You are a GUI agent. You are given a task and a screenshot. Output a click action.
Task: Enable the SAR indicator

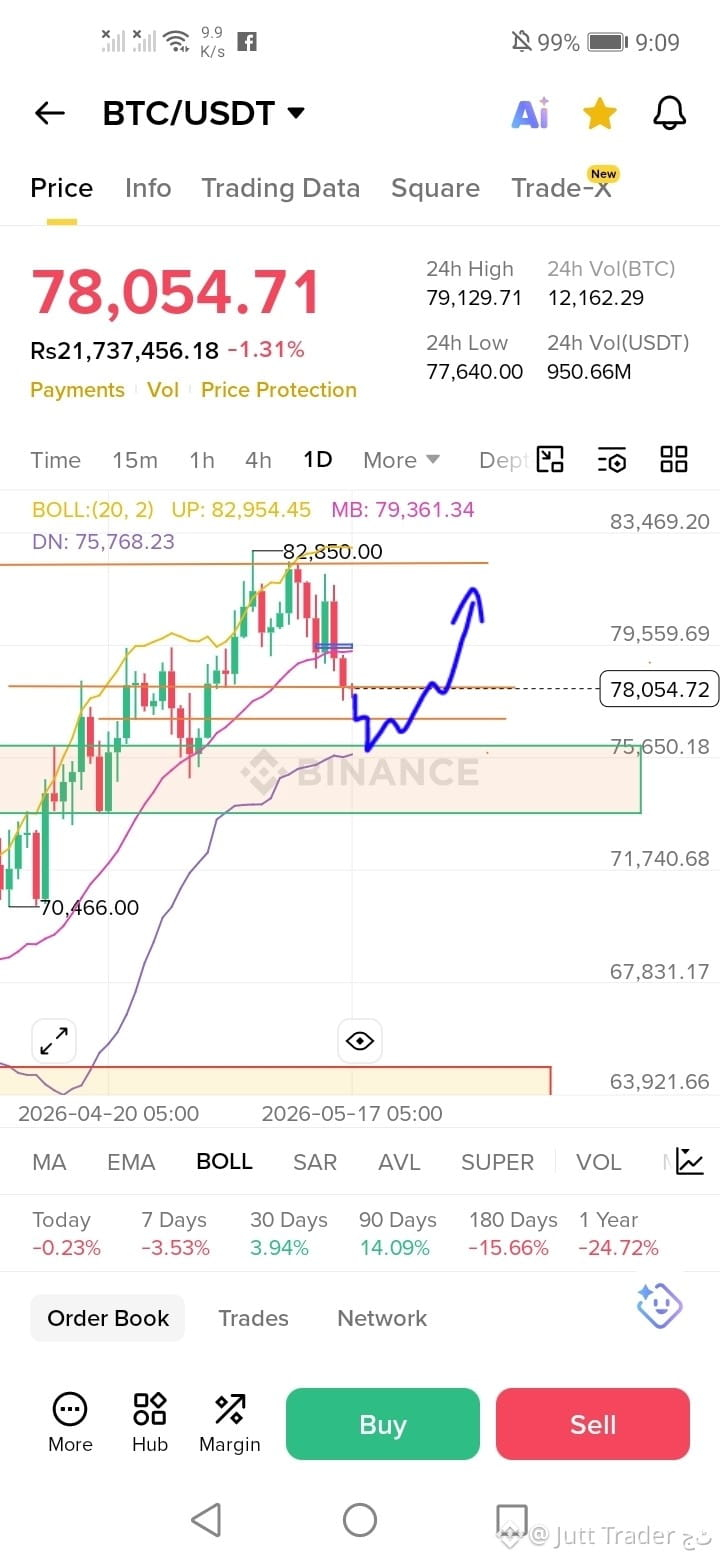(315, 1162)
